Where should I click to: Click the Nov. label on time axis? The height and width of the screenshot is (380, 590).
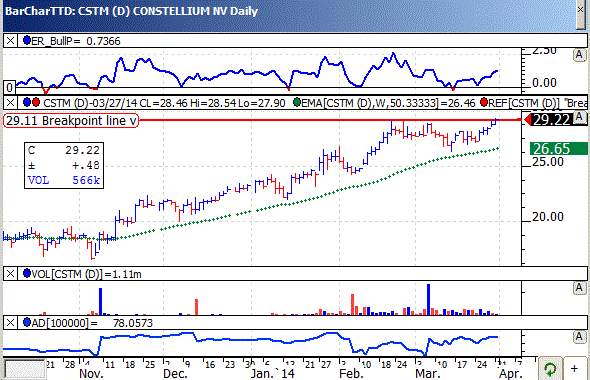[91, 374]
